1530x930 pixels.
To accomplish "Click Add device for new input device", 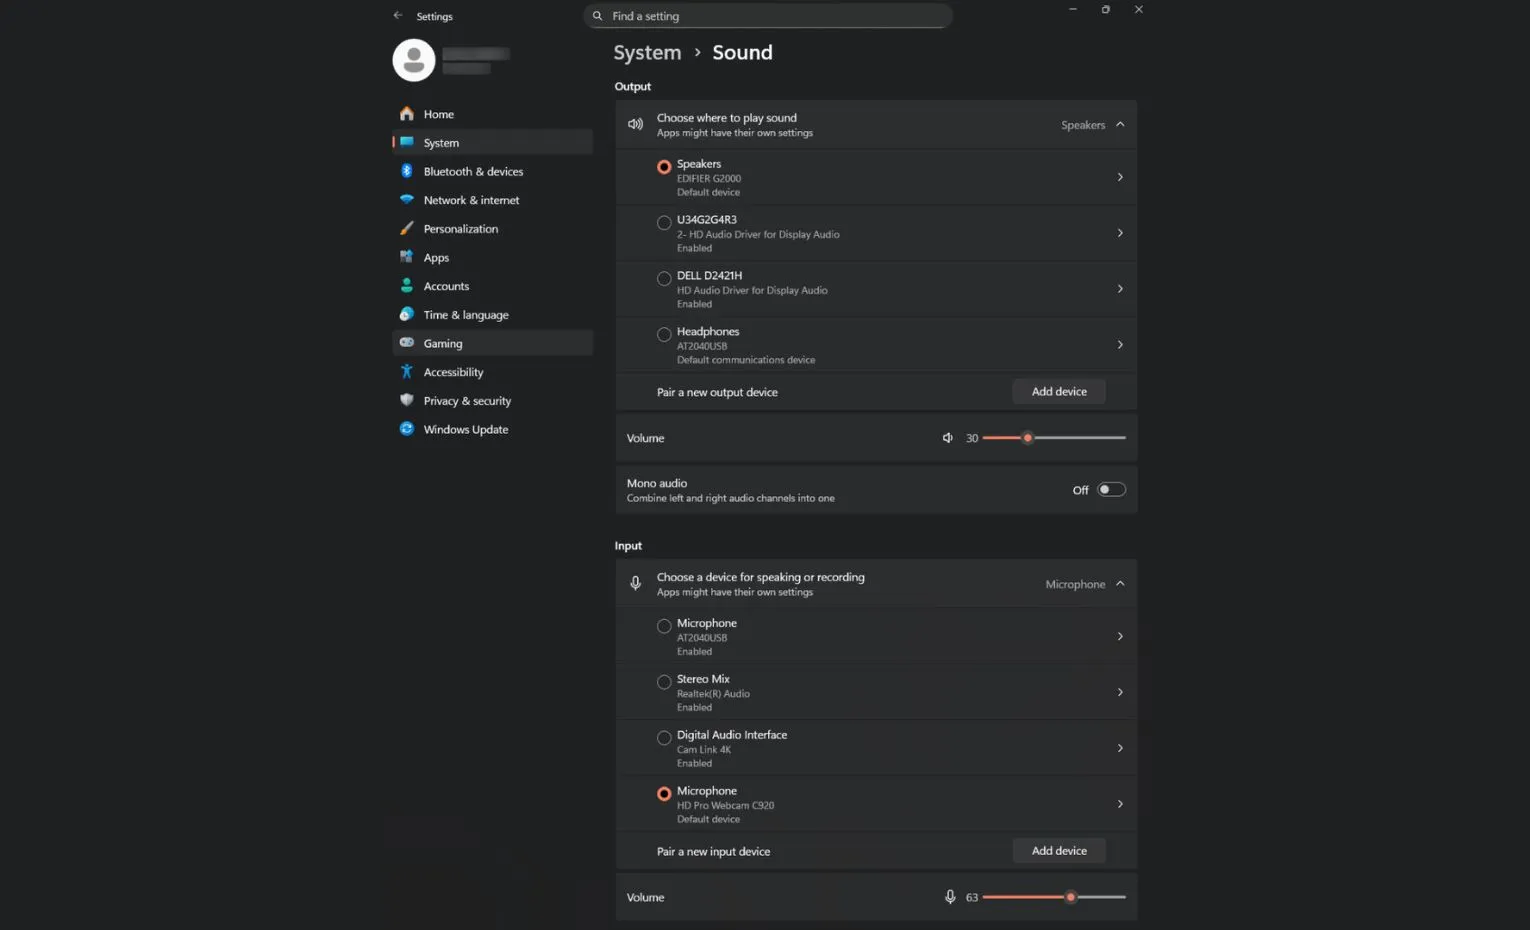I will click(x=1059, y=851).
